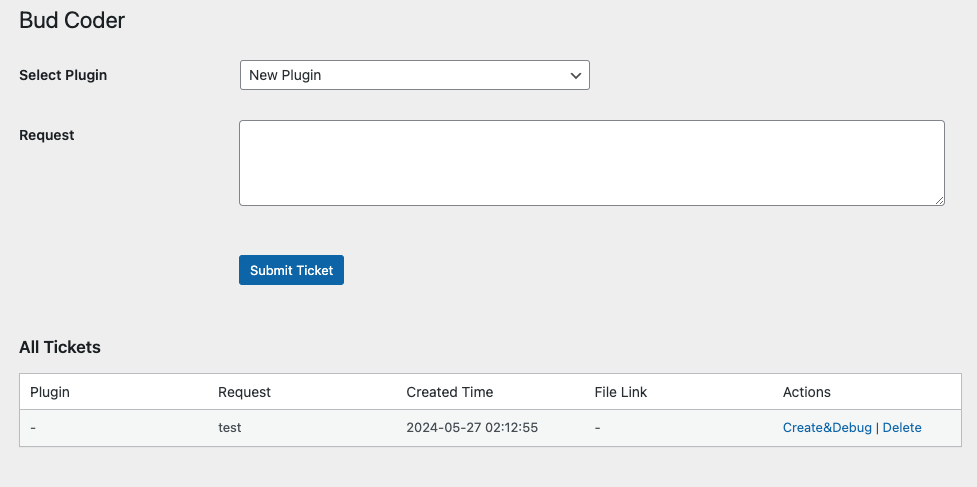Click the All Tickets section heading

pos(60,347)
